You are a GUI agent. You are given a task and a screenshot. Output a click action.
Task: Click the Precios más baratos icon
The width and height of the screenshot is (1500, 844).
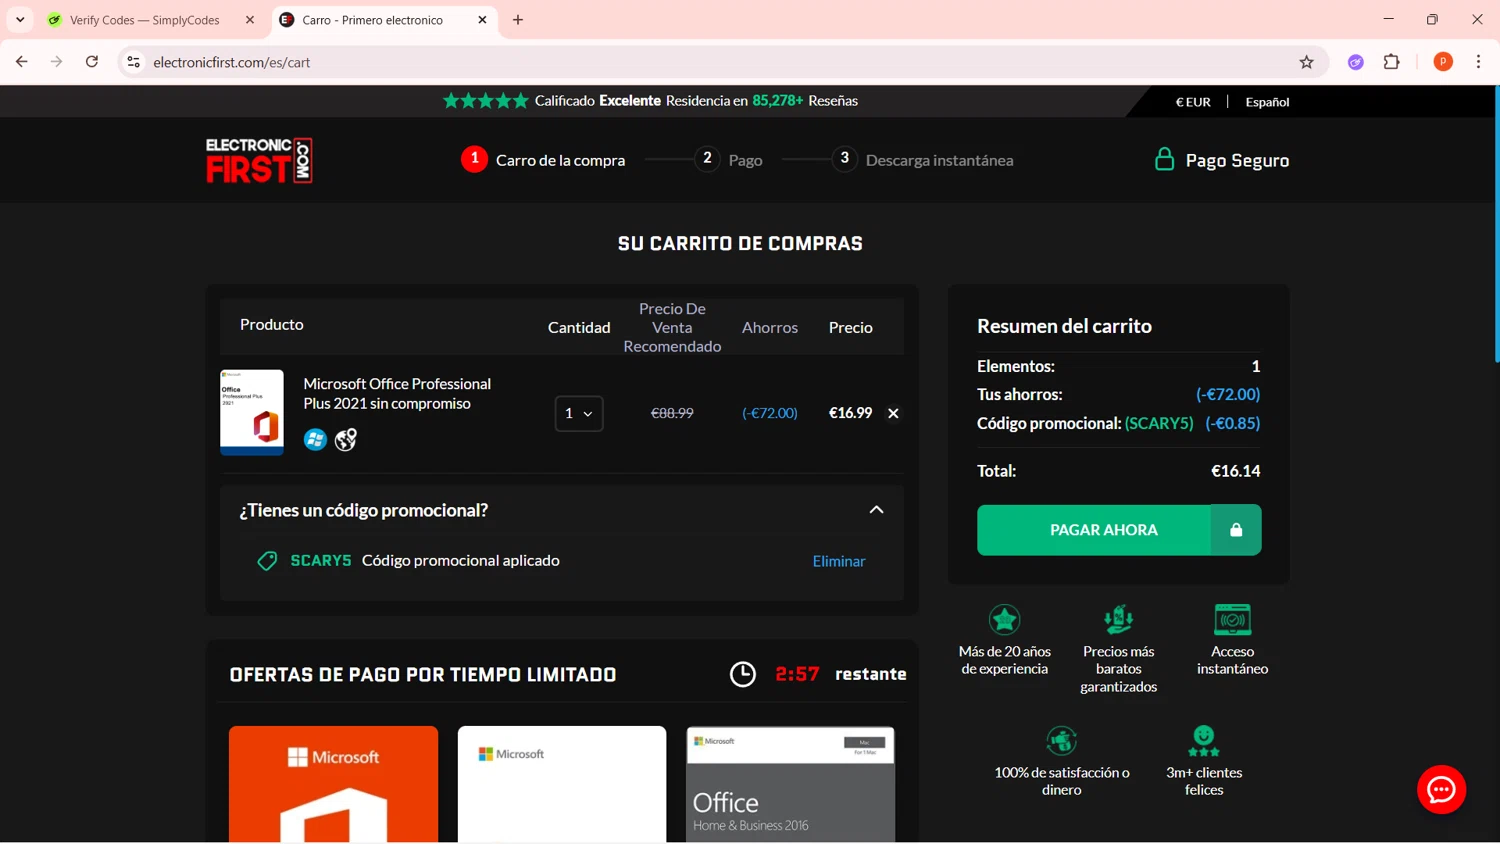(1118, 619)
